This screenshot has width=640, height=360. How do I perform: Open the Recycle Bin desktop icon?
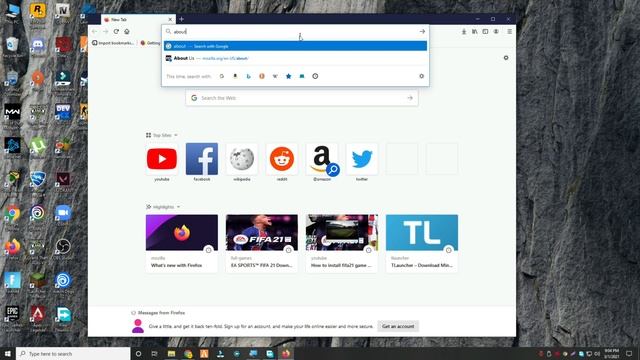tap(12, 45)
